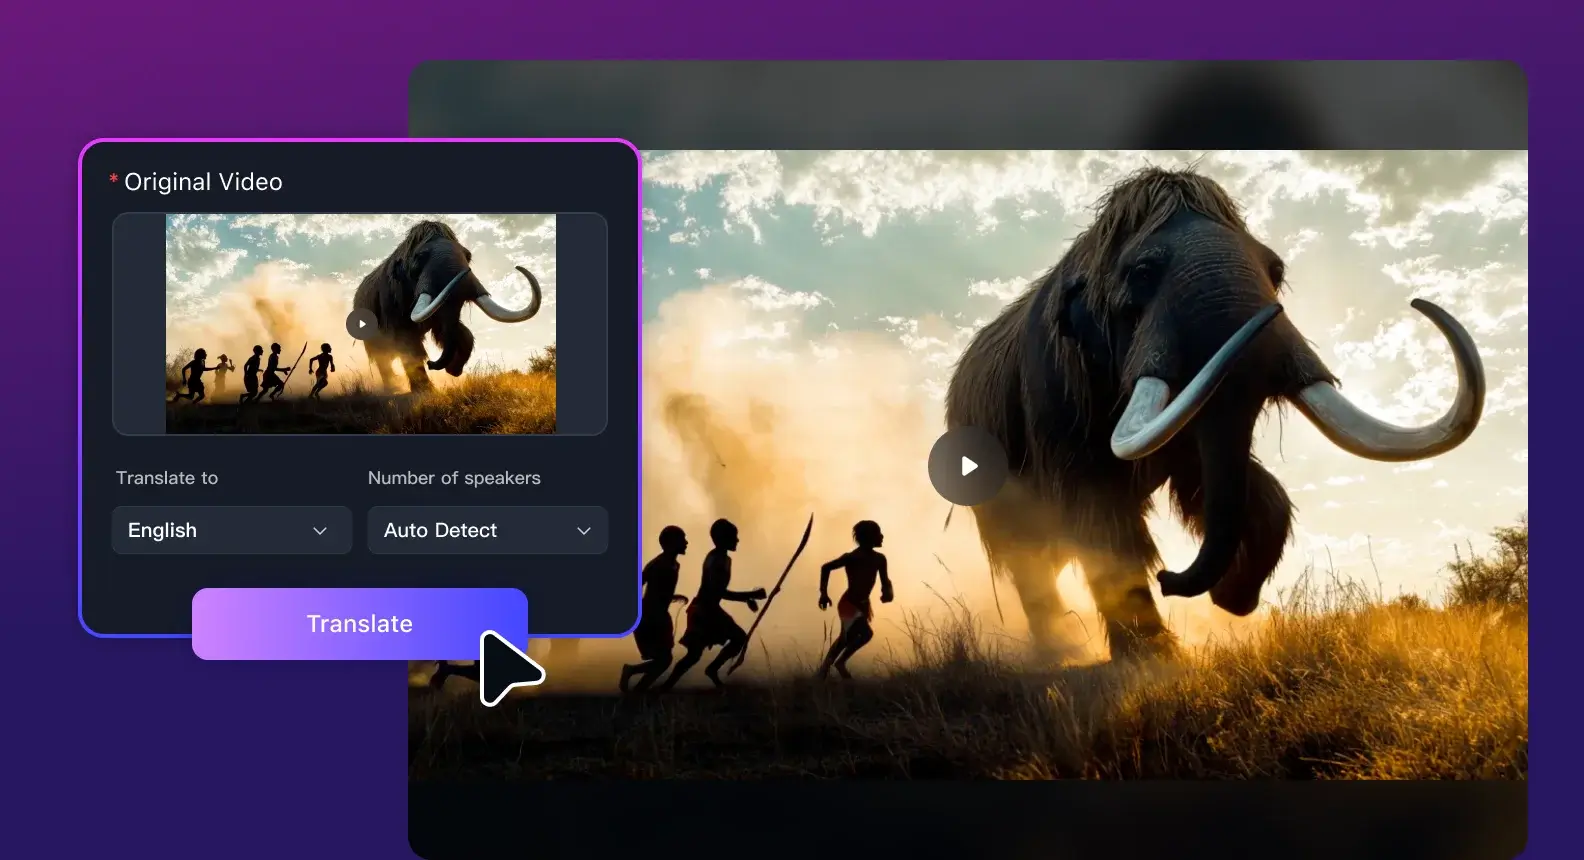Select the mammoth in the Original Video thumbnail
The image size is (1584, 860).
(x=440, y=300)
